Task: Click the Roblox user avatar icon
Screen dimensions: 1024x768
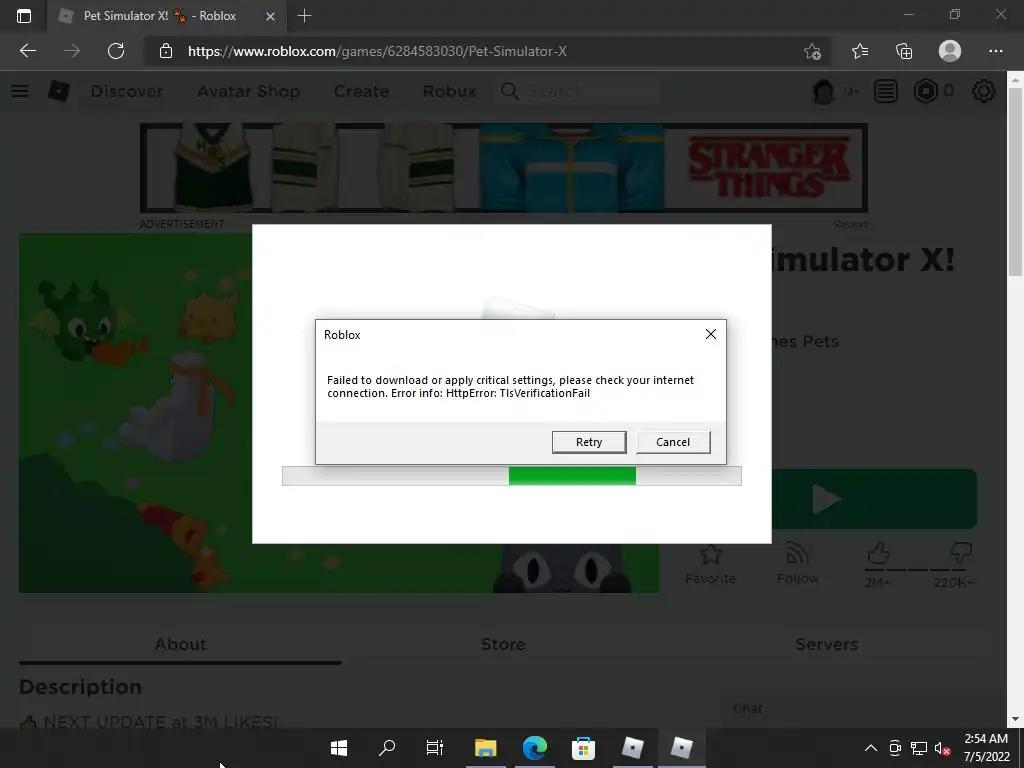Action: pos(823,91)
